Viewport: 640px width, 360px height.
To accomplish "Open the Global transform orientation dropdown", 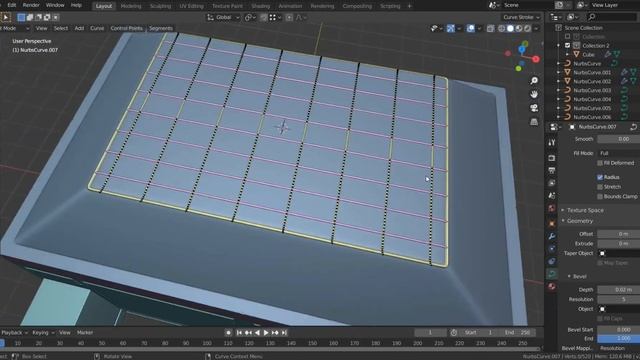I will pos(223,17).
